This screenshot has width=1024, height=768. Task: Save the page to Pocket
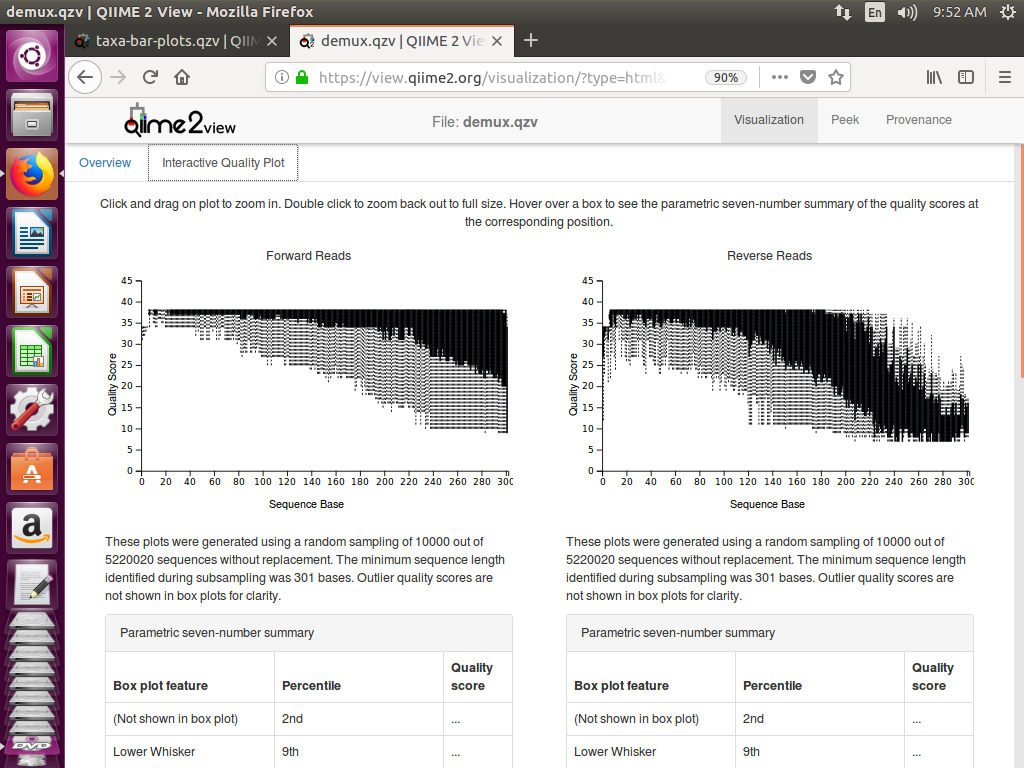[x=808, y=77]
